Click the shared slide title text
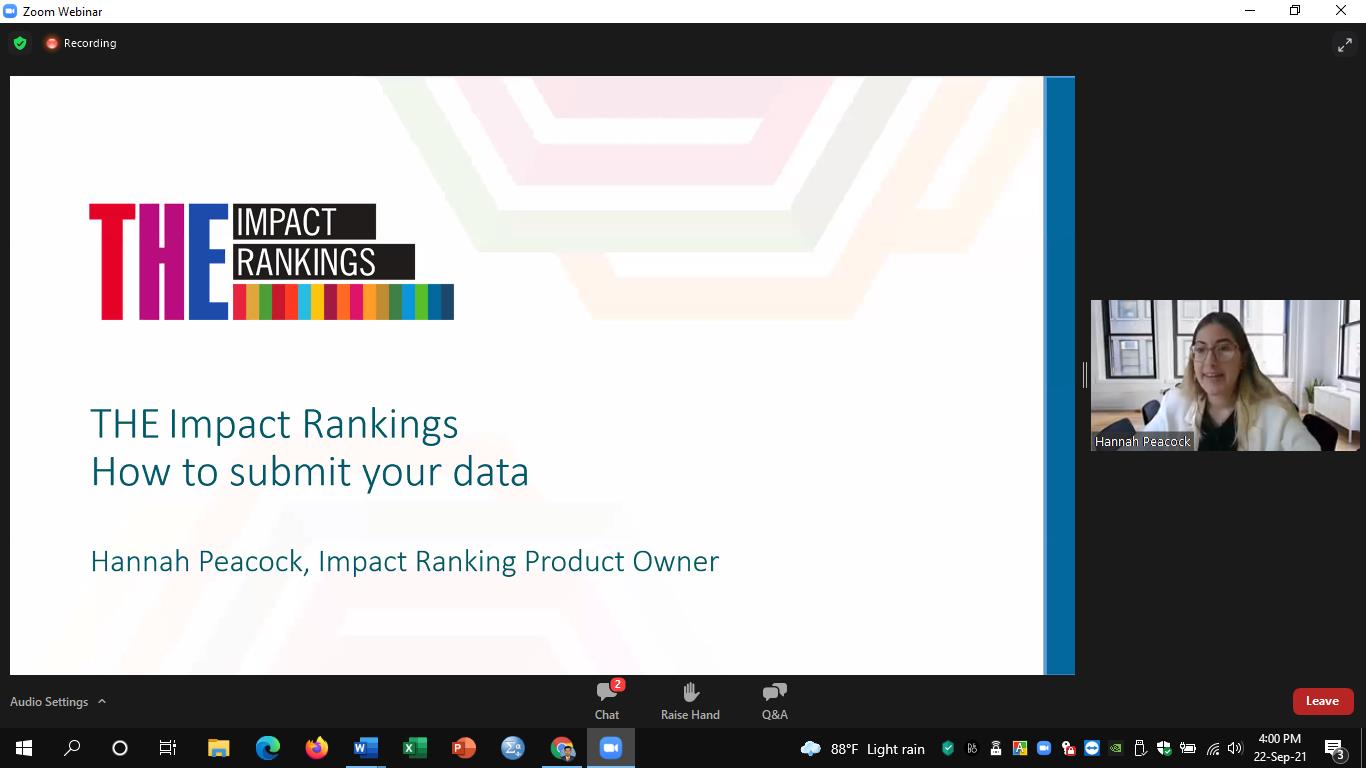1366x768 pixels. 309,447
